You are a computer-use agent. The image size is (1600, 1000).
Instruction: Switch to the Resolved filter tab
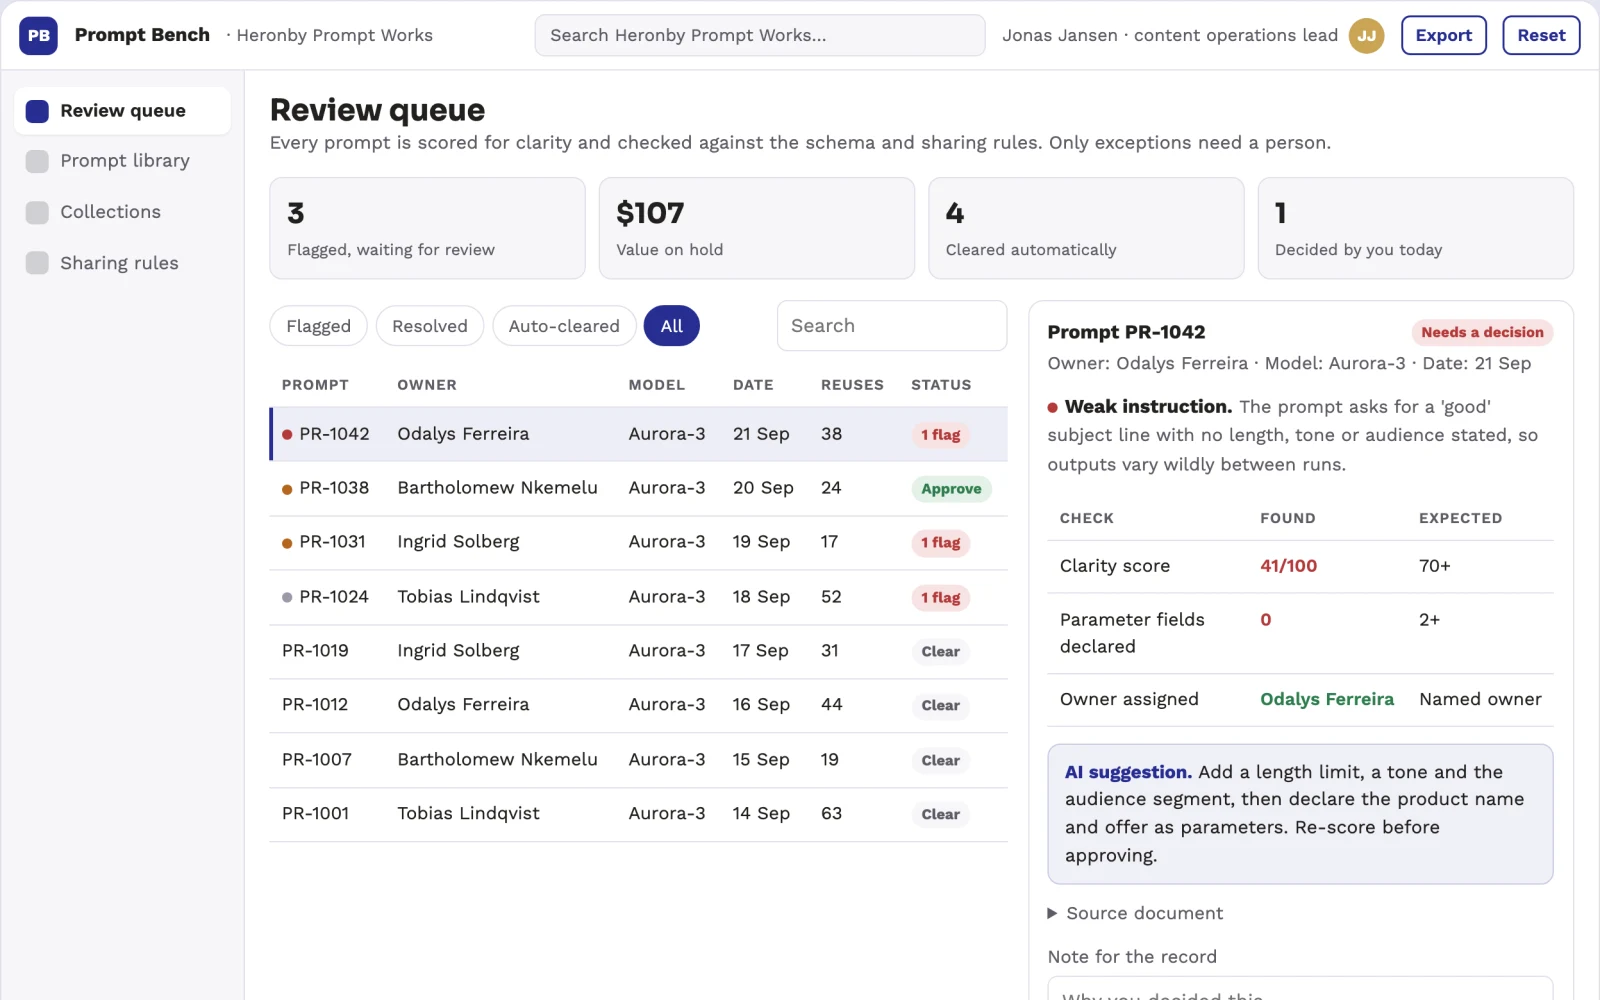430,326
